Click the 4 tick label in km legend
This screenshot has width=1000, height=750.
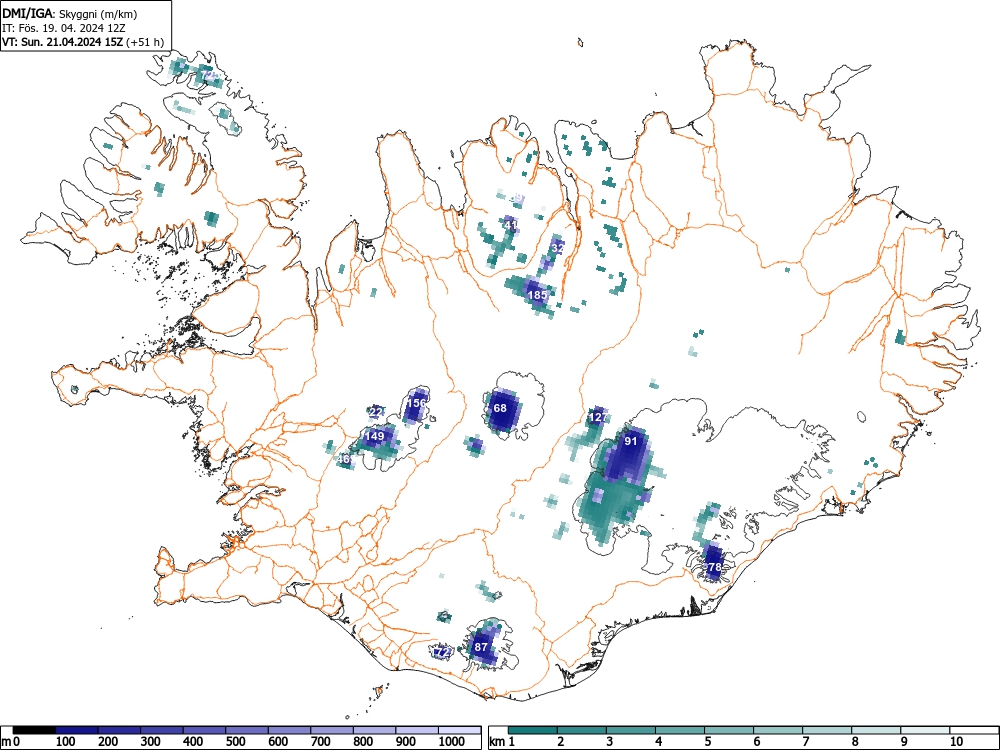click(x=658, y=742)
